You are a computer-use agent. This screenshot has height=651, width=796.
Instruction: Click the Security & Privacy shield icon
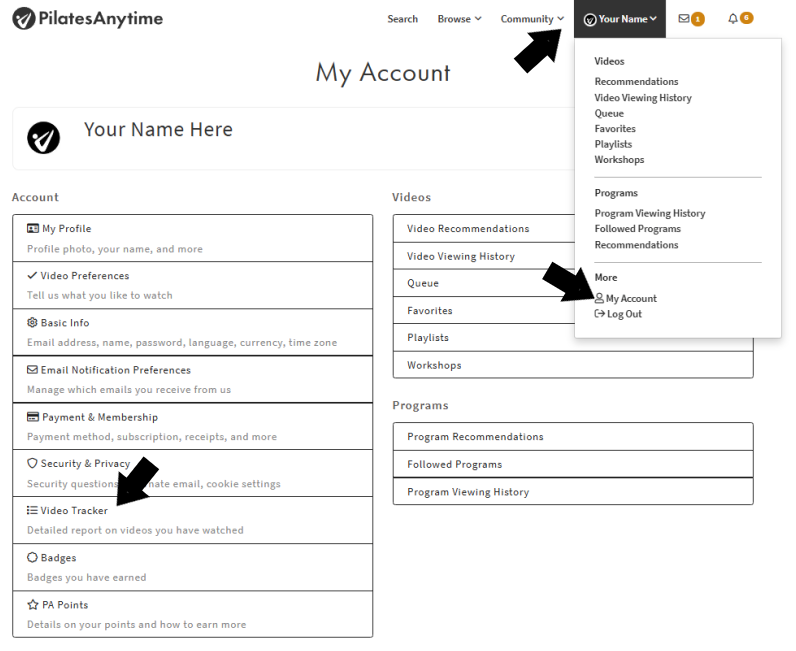tap(32, 463)
